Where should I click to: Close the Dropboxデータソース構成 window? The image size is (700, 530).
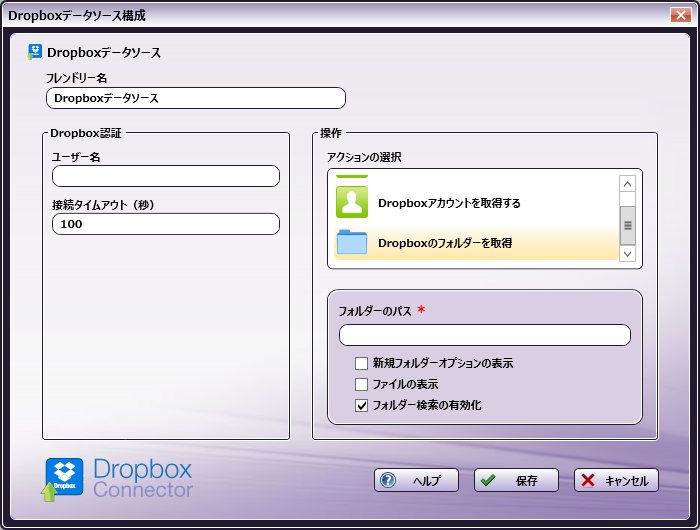click(x=680, y=15)
